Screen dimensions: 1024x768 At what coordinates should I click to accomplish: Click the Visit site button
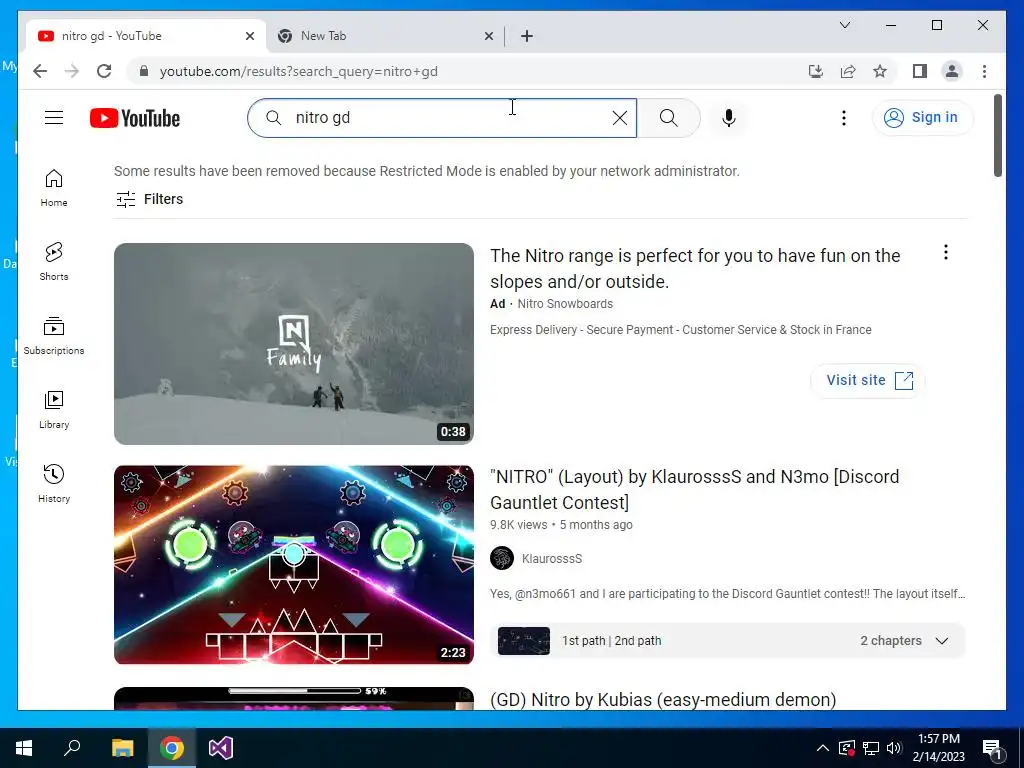[869, 380]
